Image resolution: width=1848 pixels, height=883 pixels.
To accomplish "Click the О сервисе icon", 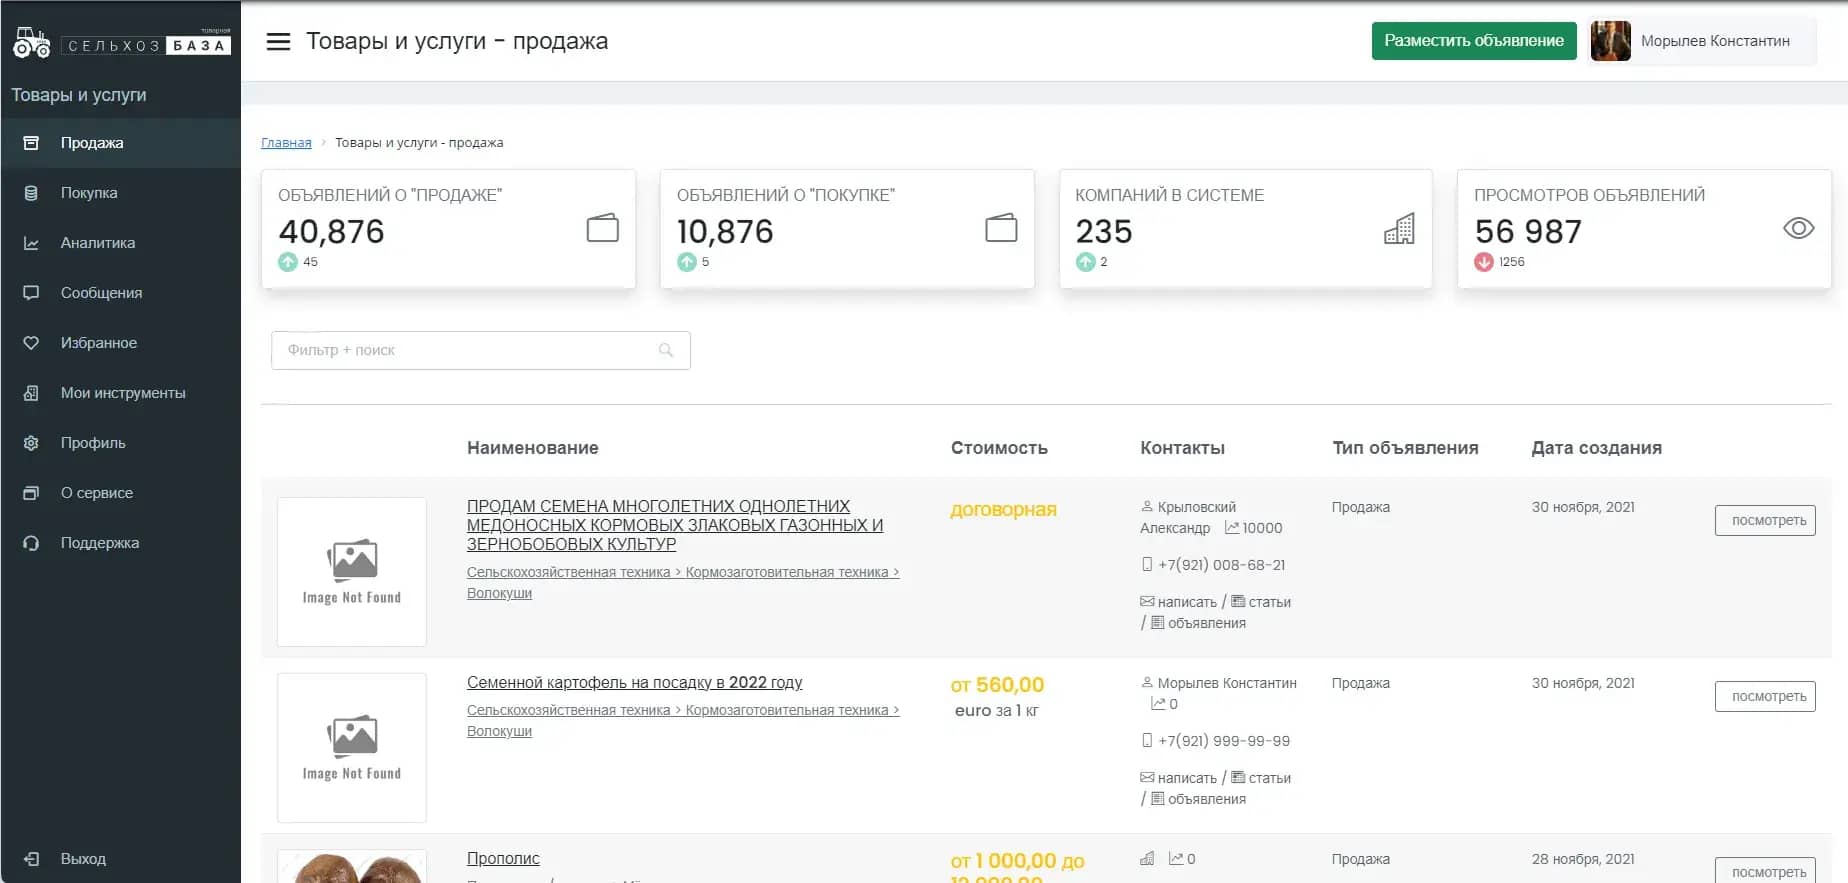I will click(31, 493).
